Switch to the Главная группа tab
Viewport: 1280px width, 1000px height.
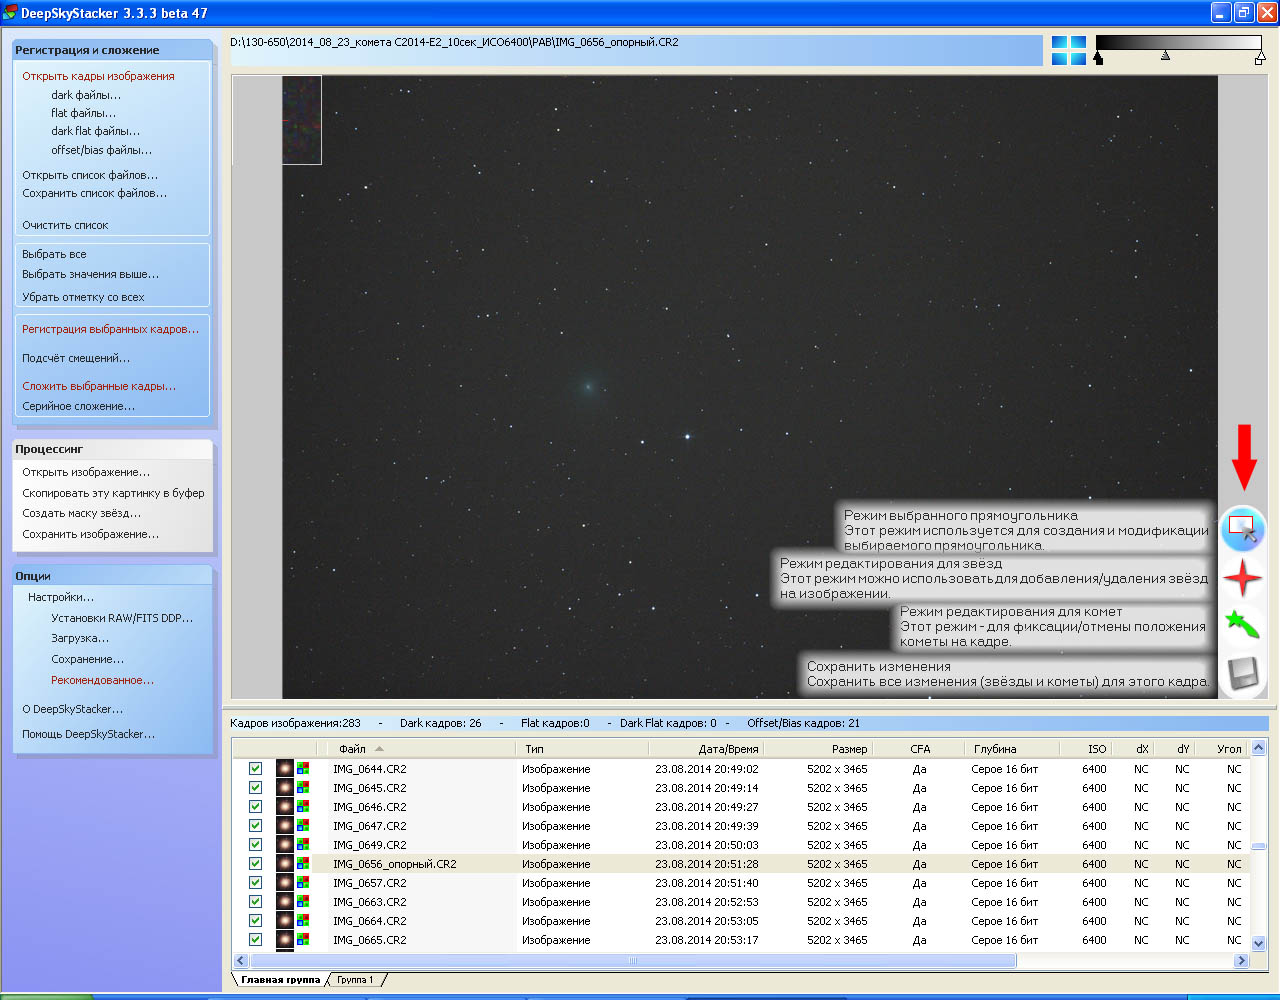pyautogui.click(x=280, y=980)
